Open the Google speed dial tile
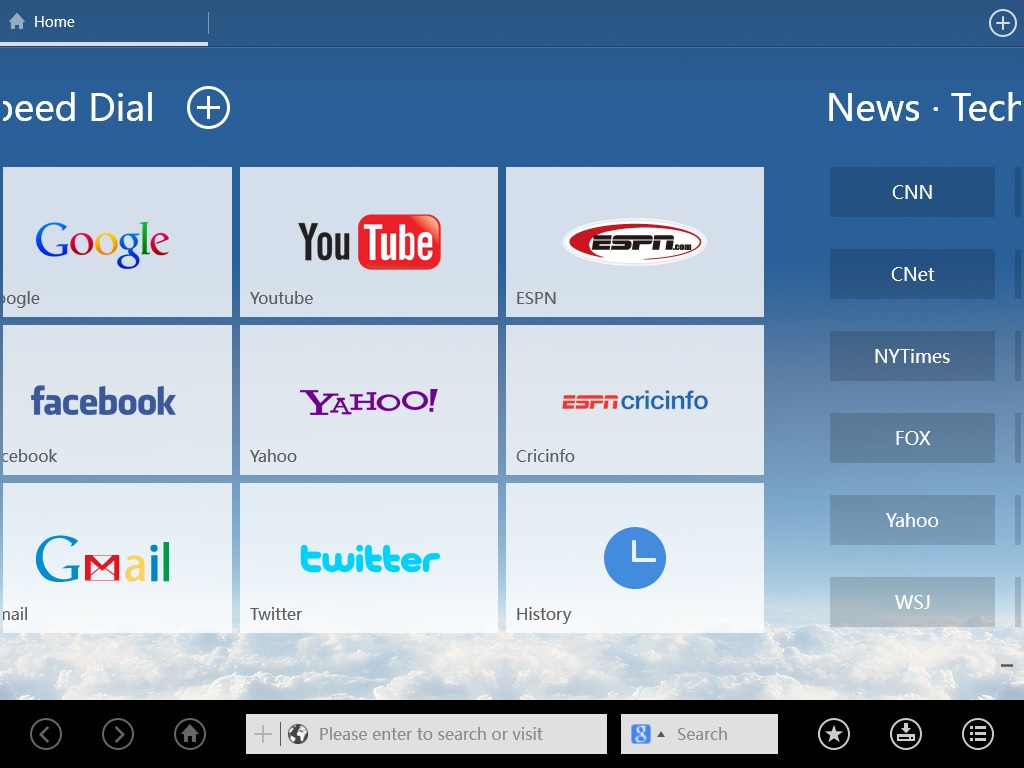 (x=116, y=242)
